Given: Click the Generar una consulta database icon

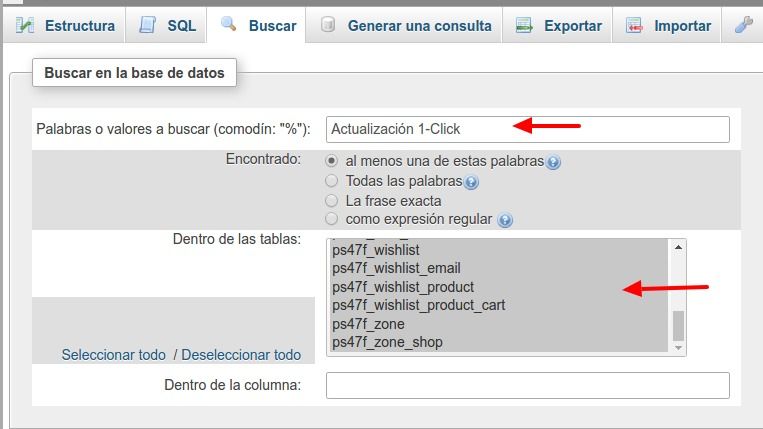Looking at the screenshot, I should [x=328, y=24].
